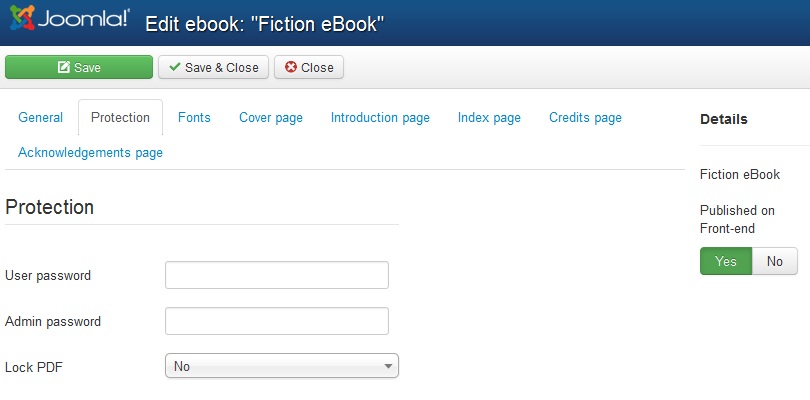Go to the Cover page tab
810x400 pixels.
click(x=271, y=117)
